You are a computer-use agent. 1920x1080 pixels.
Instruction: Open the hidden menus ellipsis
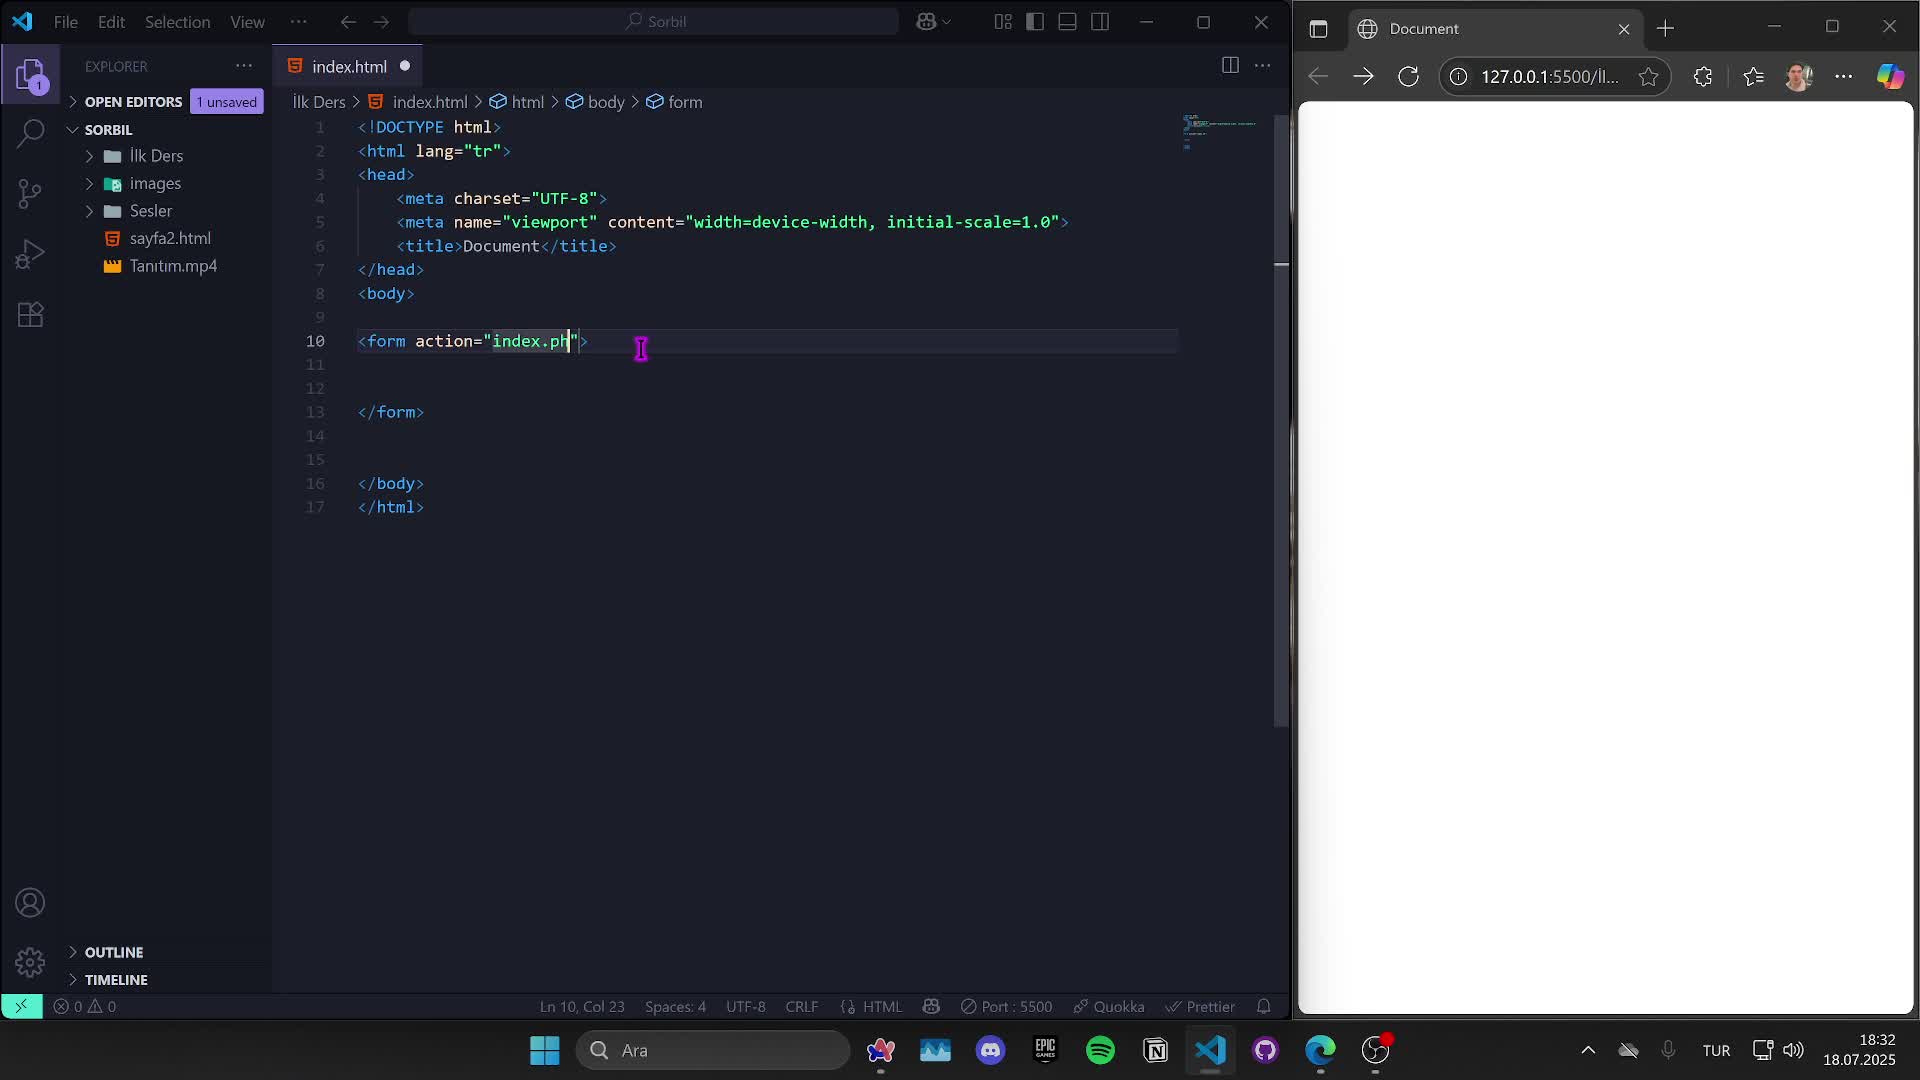pyautogui.click(x=298, y=22)
